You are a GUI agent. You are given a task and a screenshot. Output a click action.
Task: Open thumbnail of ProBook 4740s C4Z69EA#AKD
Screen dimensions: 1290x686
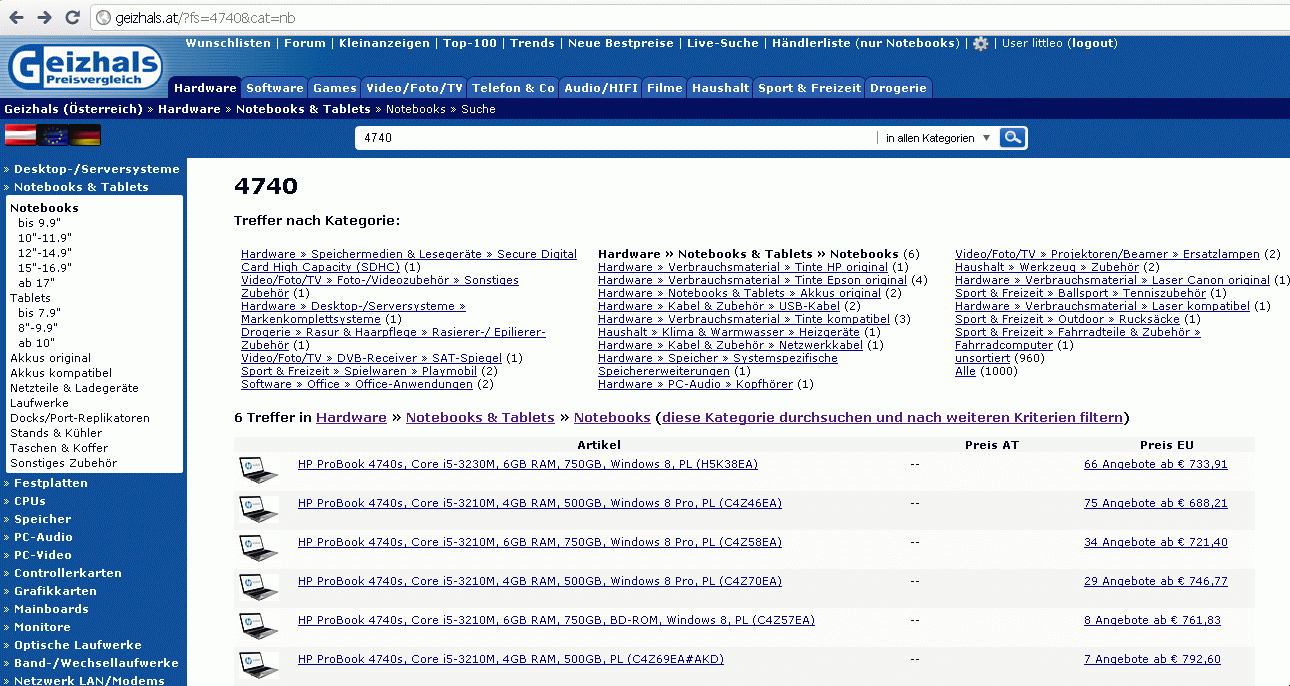[x=259, y=665]
